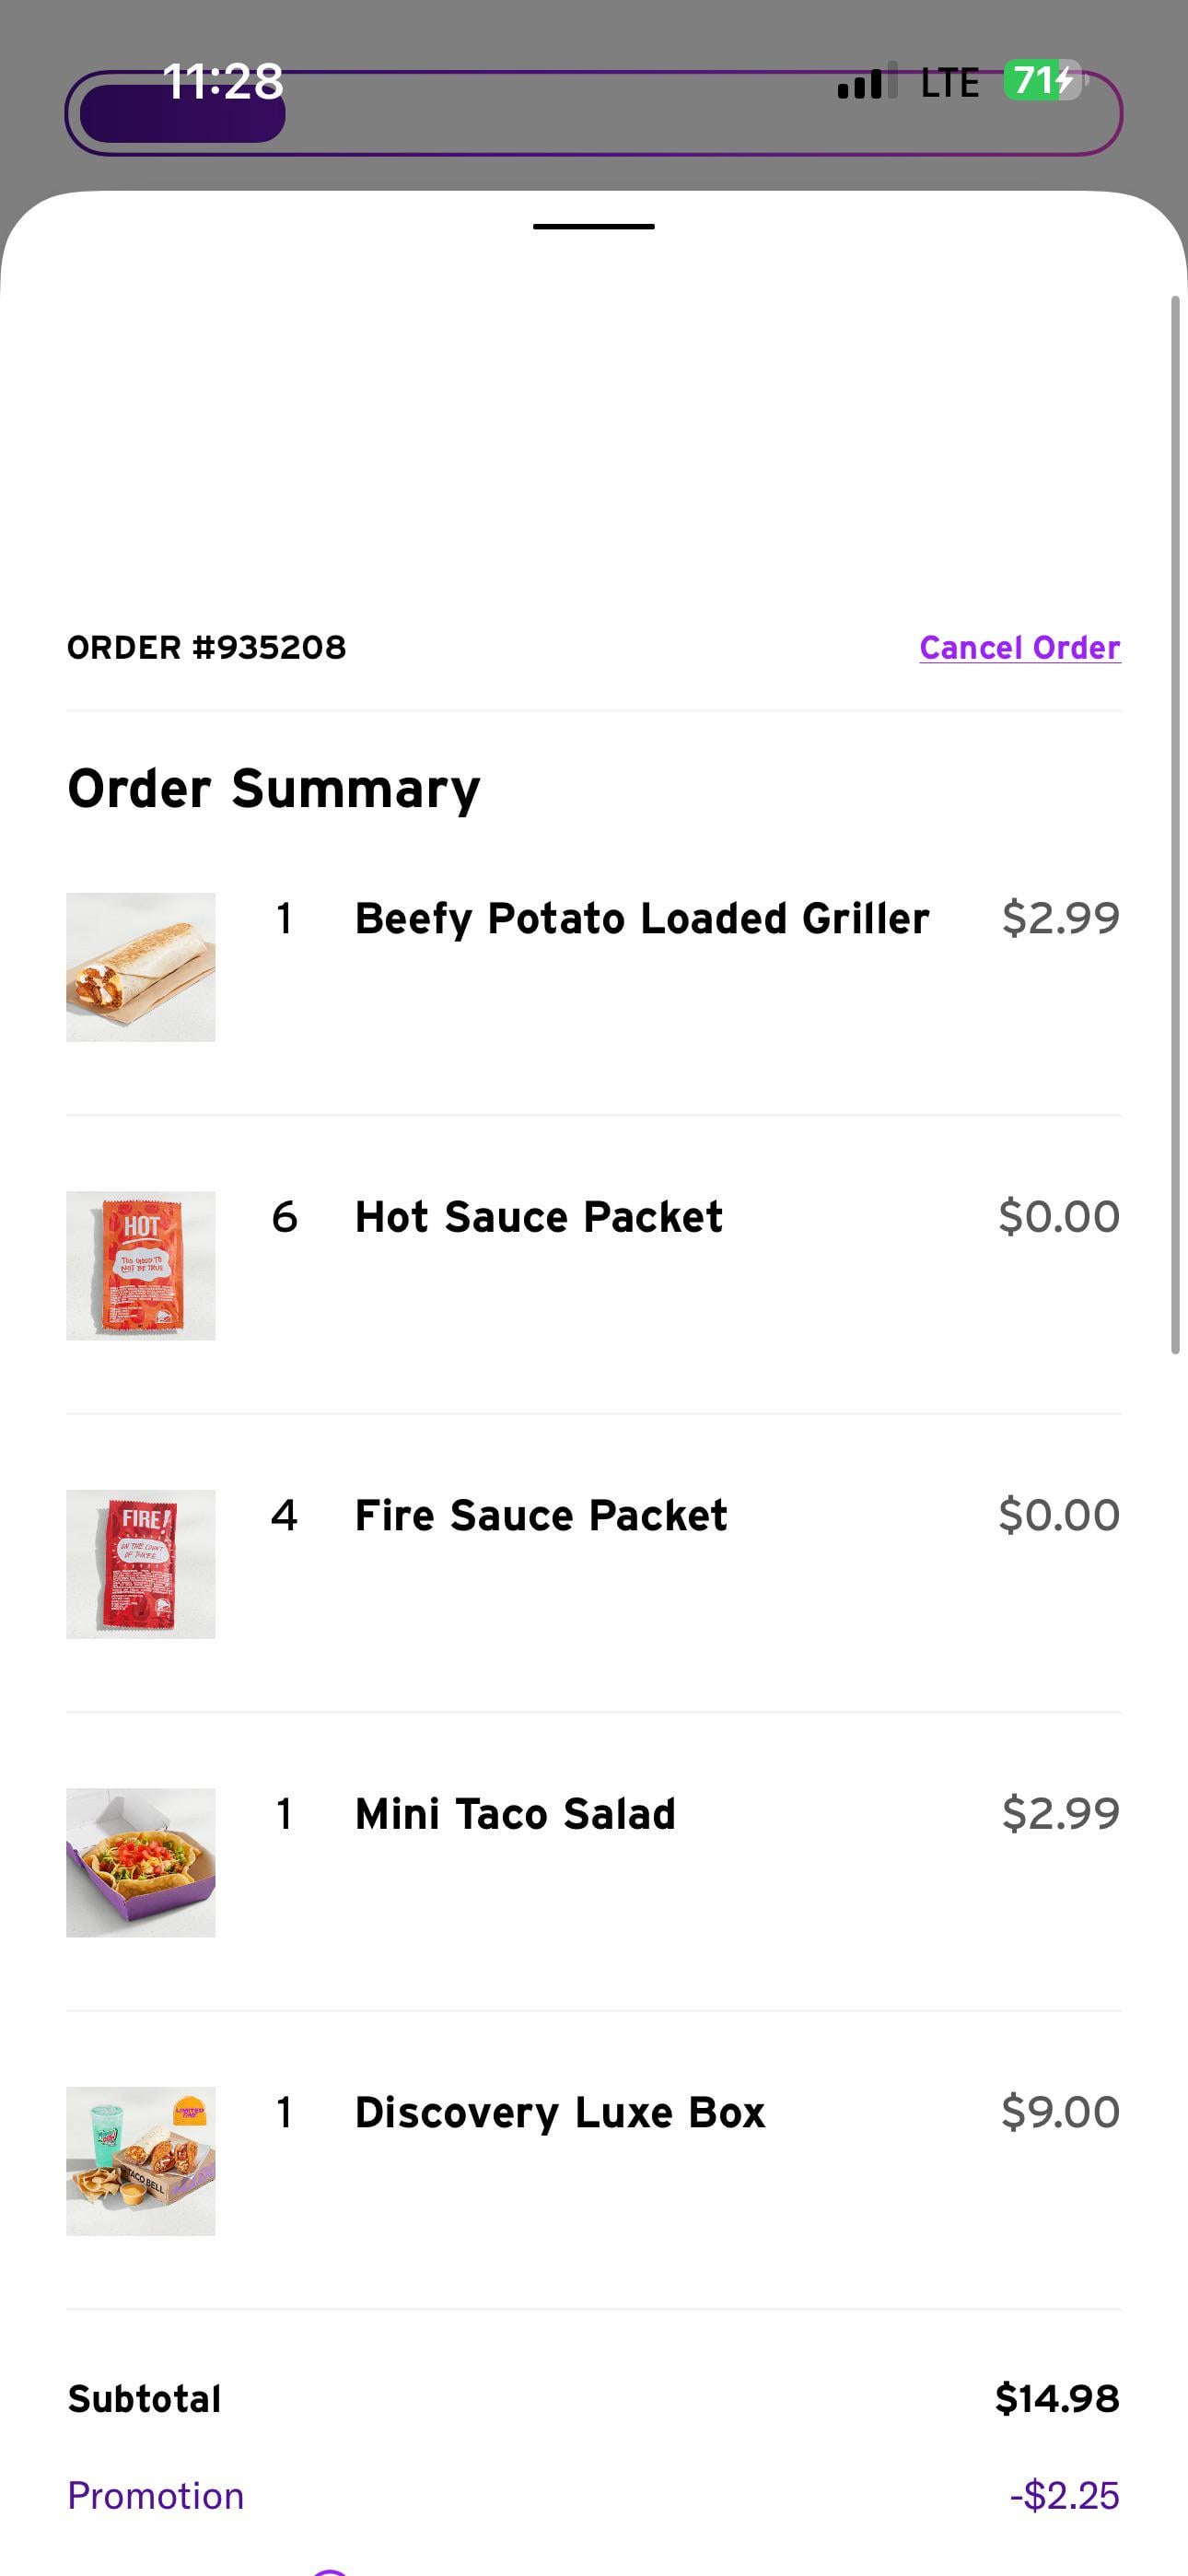Tap the purple Promotion label
The height and width of the screenshot is (2576, 1188).
pyautogui.click(x=155, y=2496)
